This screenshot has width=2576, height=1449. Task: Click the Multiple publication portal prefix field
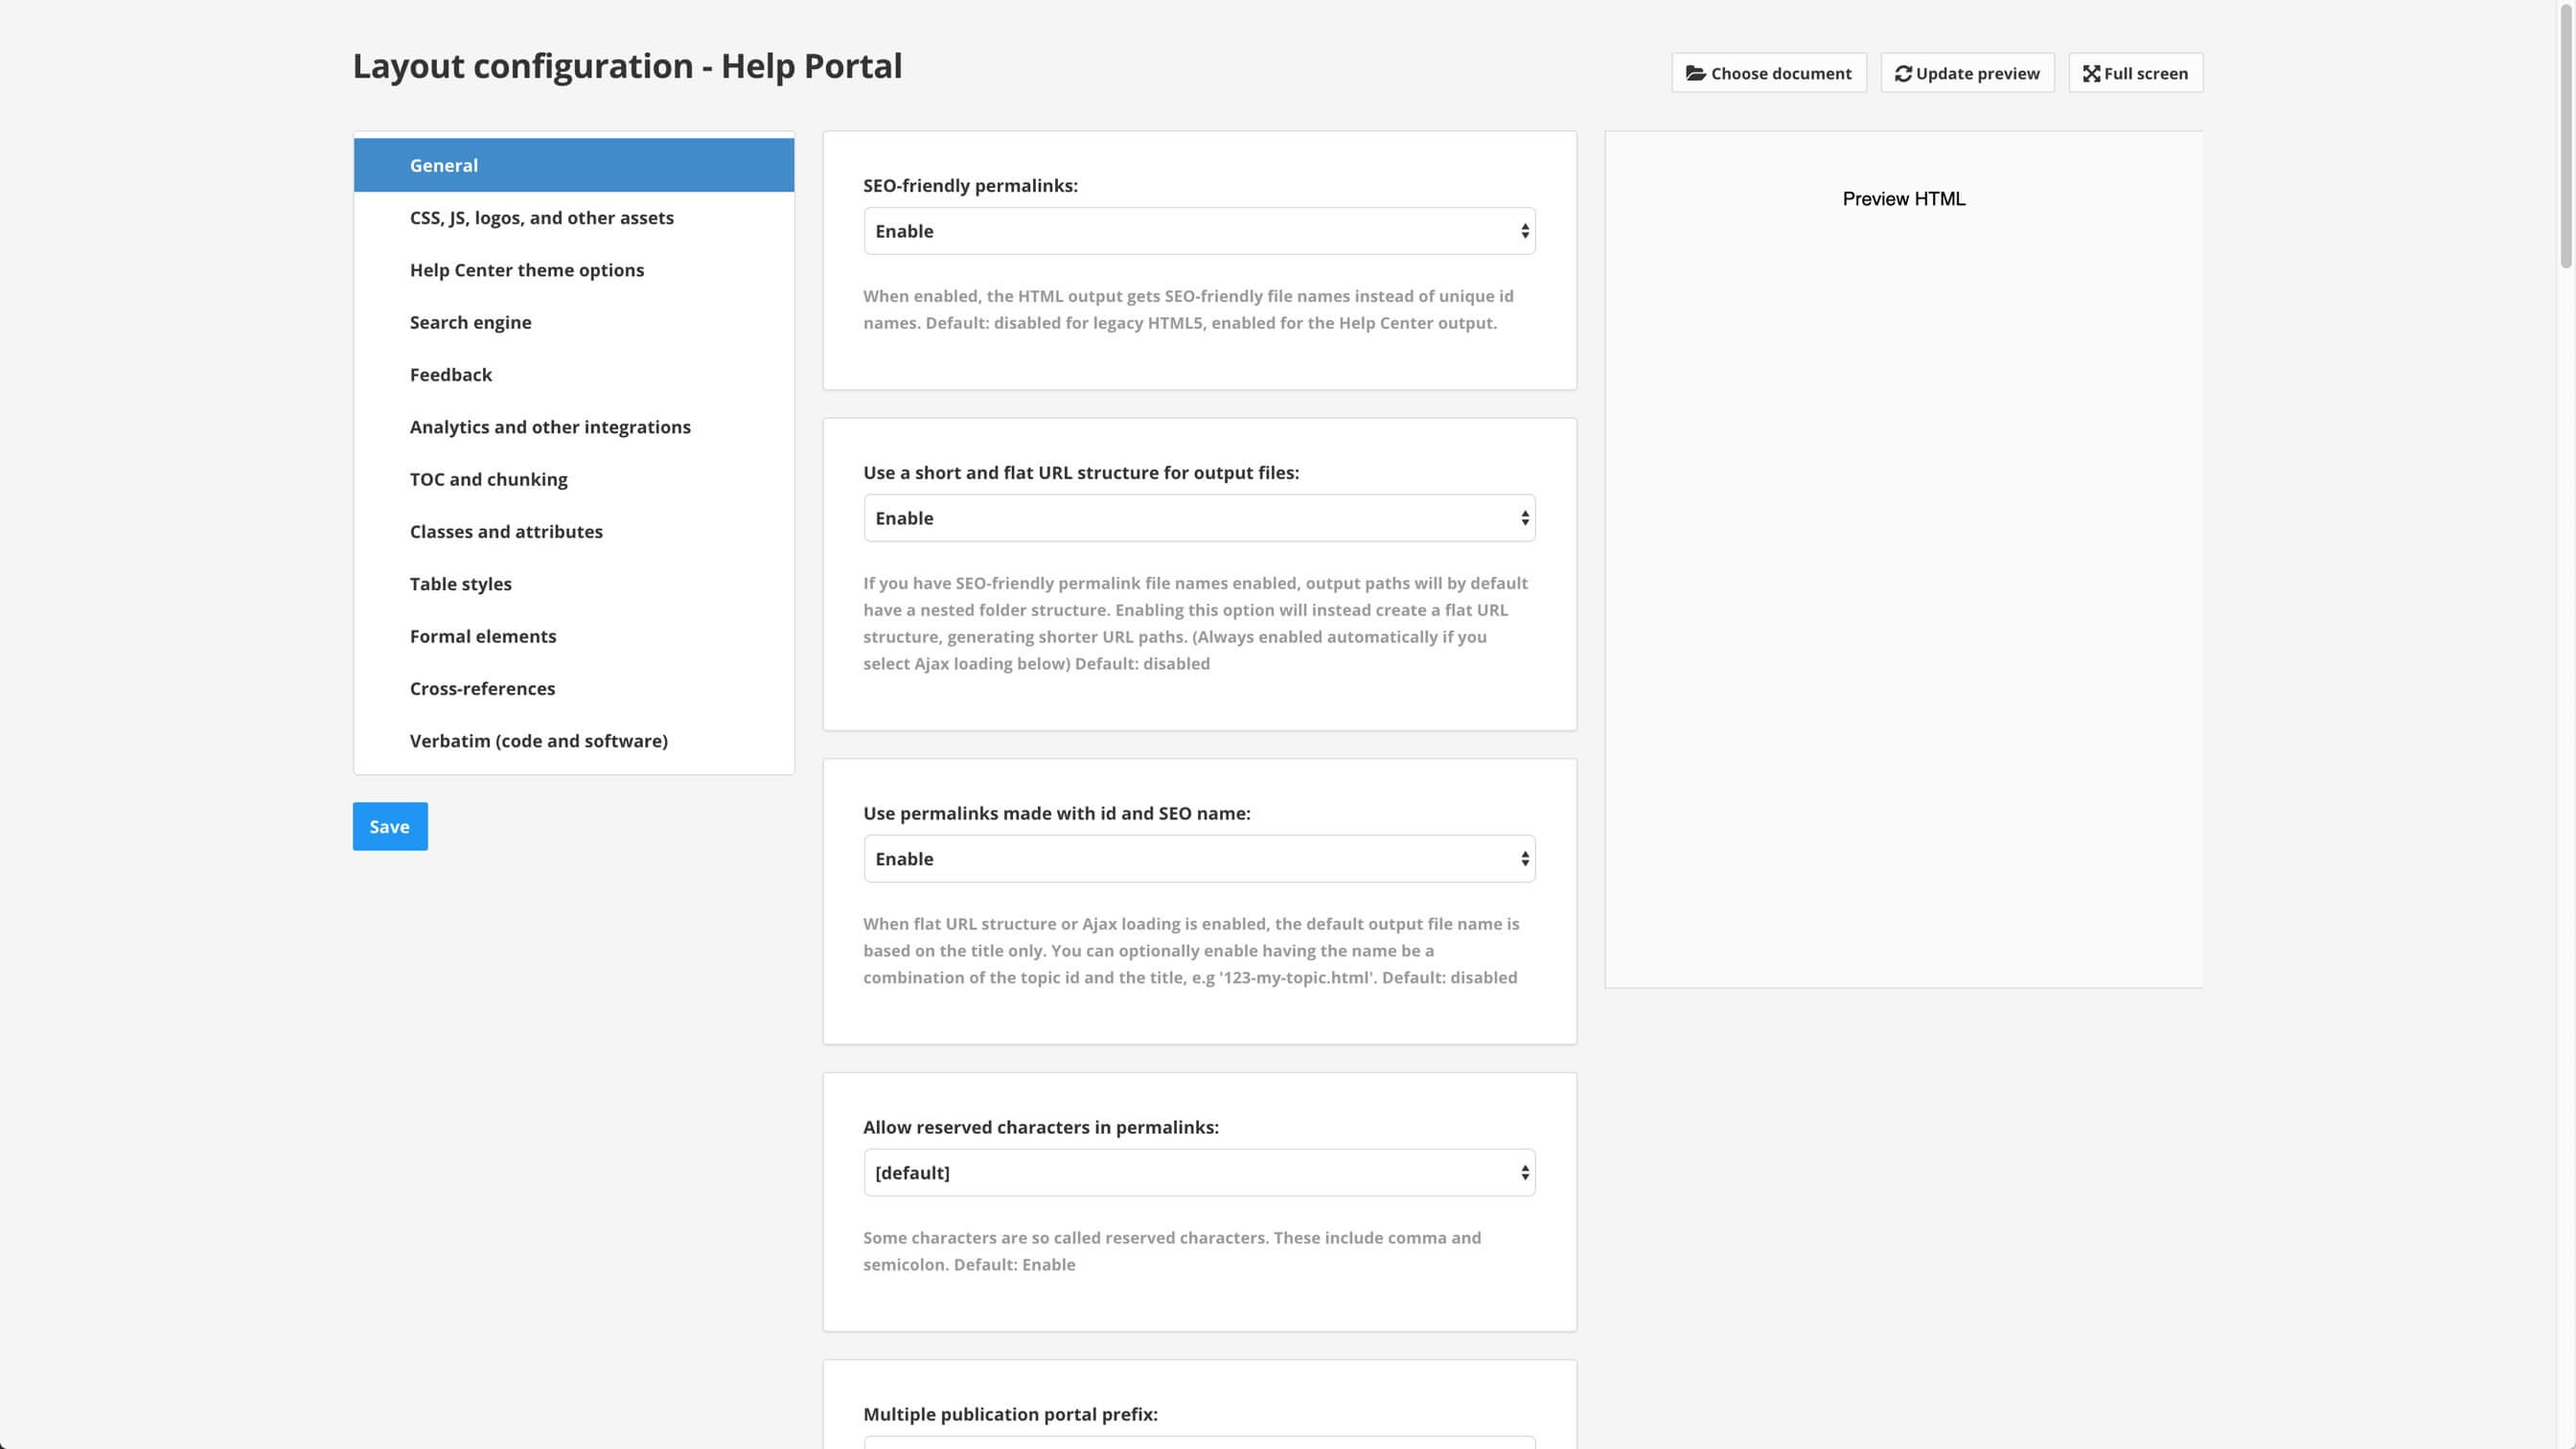tap(1198, 1444)
